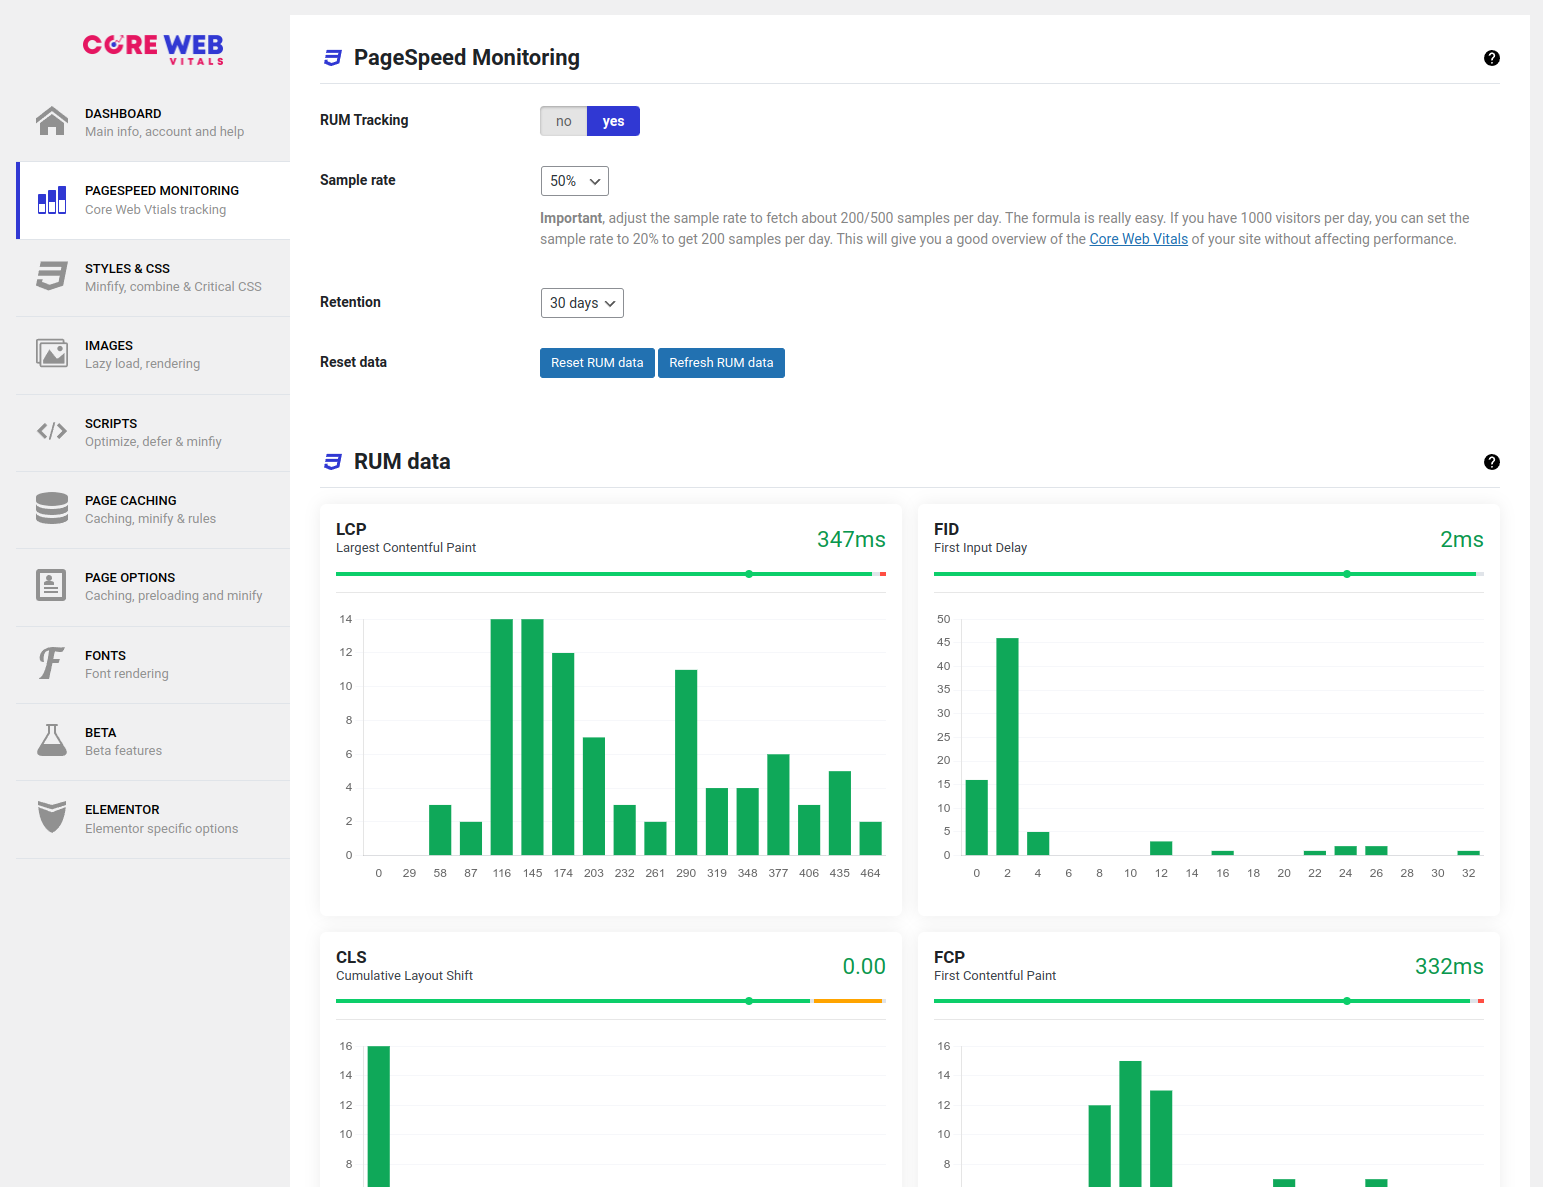The height and width of the screenshot is (1187, 1543).
Task: Click the PageSpeed Monitoring bar chart icon
Action: 52,199
